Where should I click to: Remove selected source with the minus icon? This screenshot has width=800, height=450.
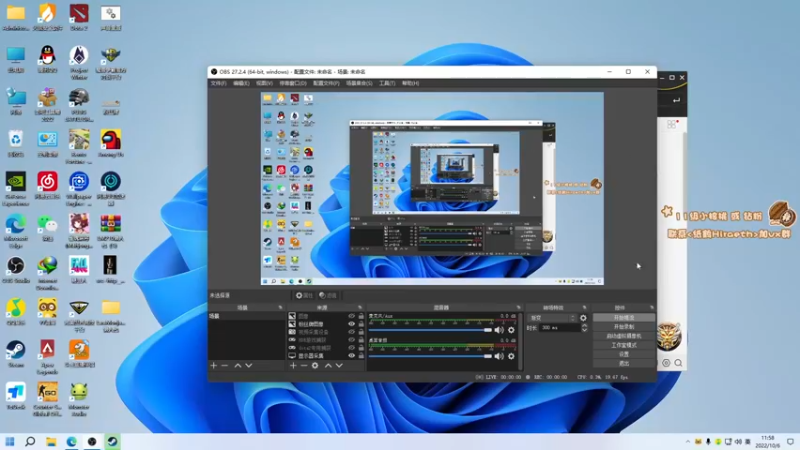304,365
